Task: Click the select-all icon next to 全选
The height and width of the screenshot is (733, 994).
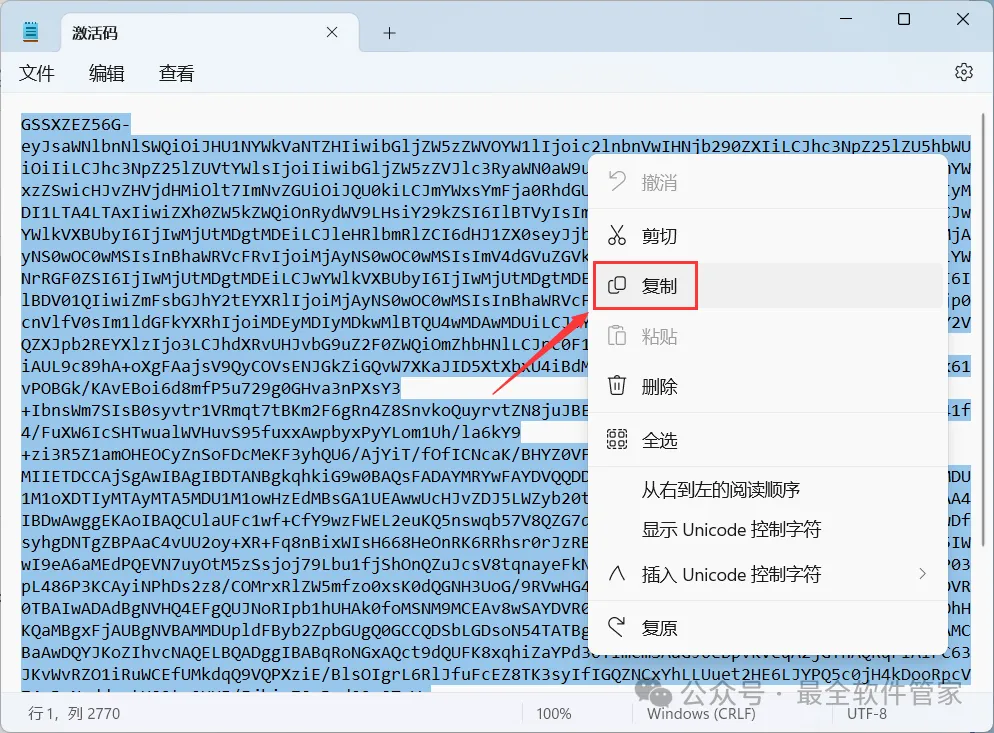Action: point(617,439)
